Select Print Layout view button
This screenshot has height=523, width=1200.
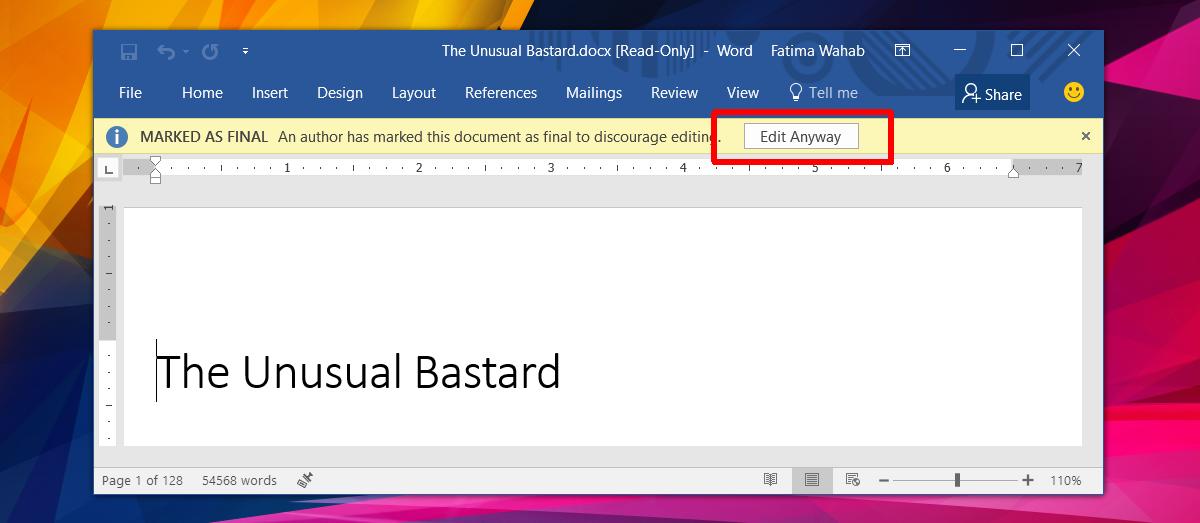point(812,480)
